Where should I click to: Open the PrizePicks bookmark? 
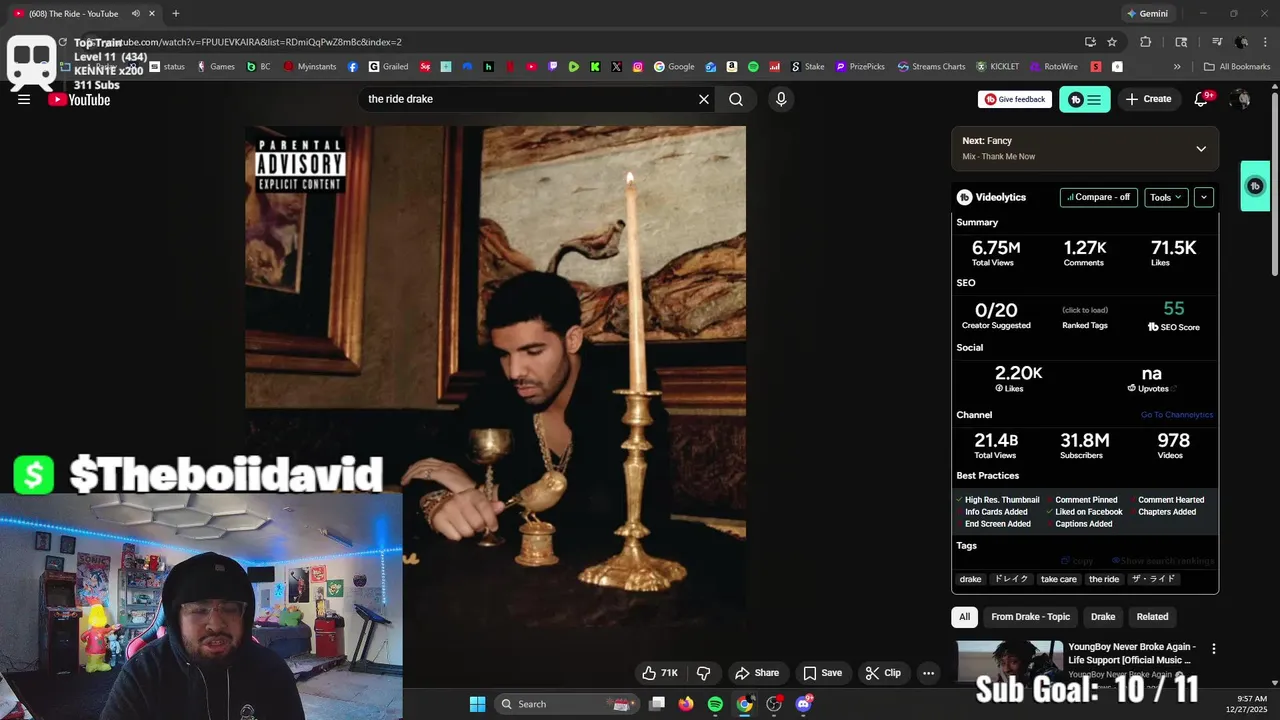click(x=860, y=67)
